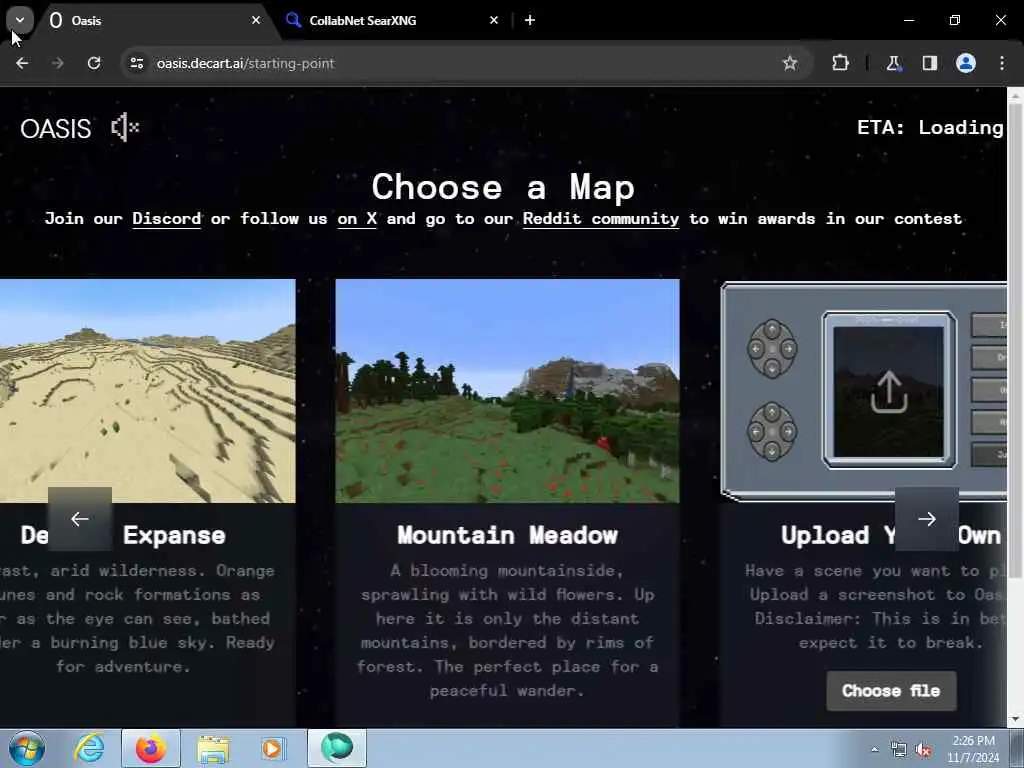Open the 'on X' link

pos(357,219)
